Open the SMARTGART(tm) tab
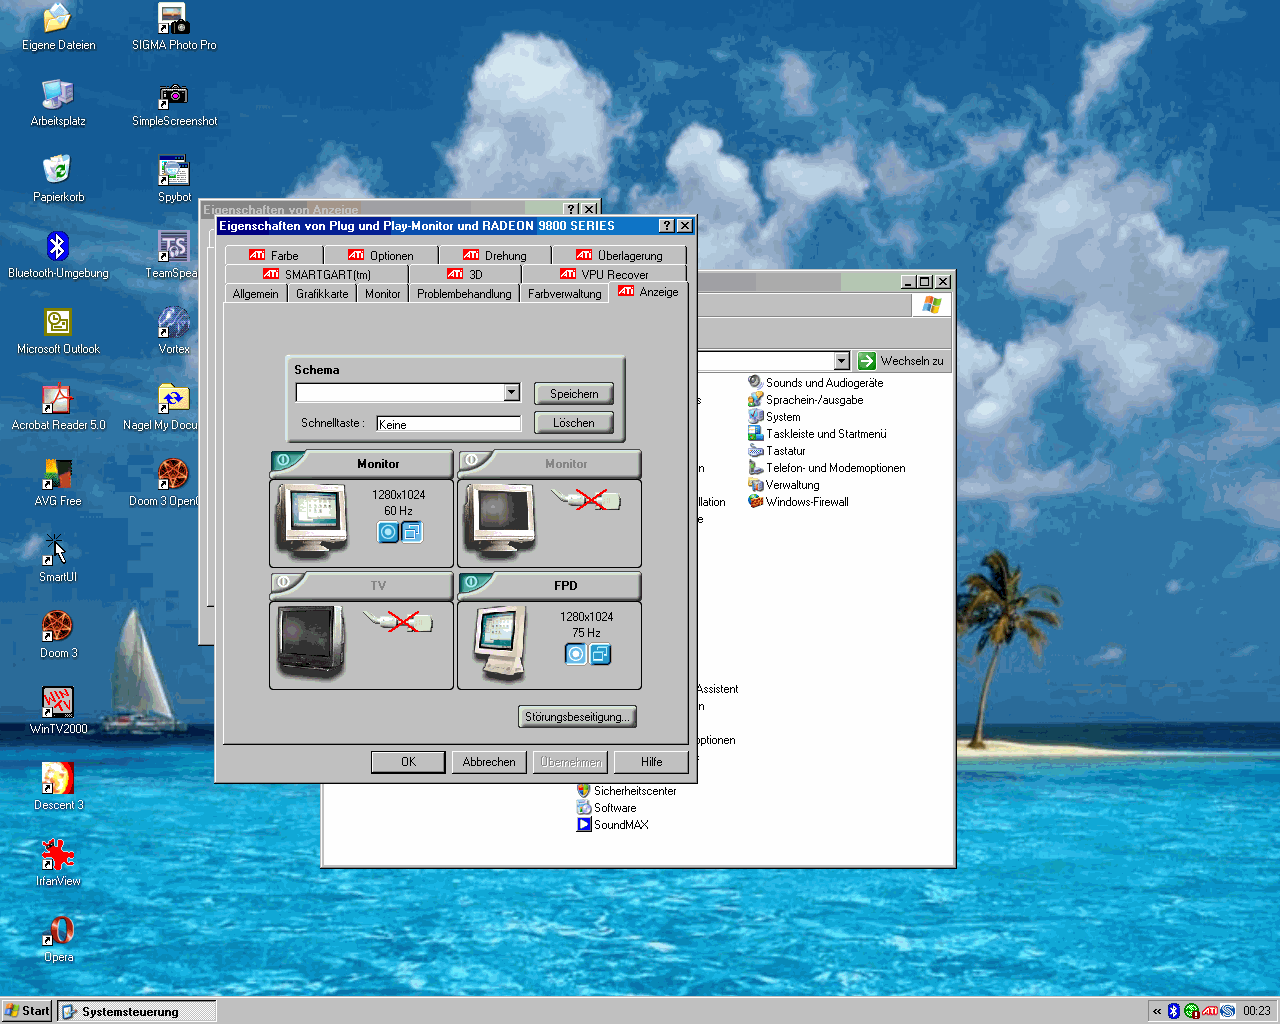1280x1024 pixels. click(x=317, y=275)
